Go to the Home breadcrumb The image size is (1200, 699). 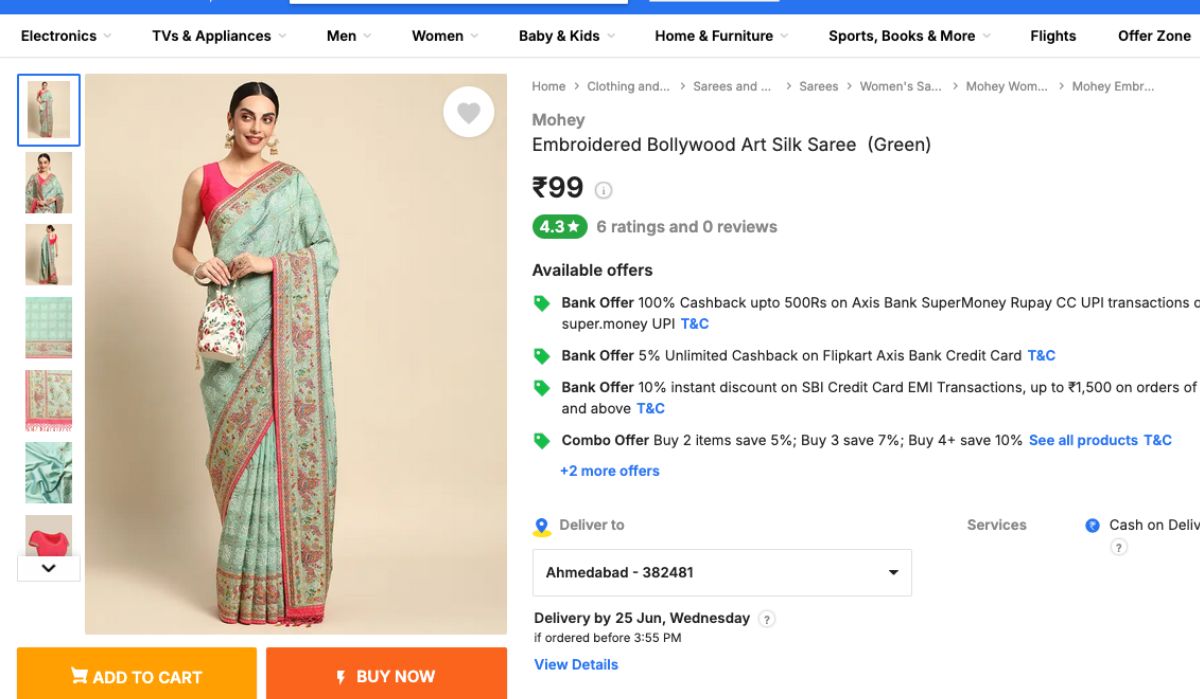tap(549, 87)
